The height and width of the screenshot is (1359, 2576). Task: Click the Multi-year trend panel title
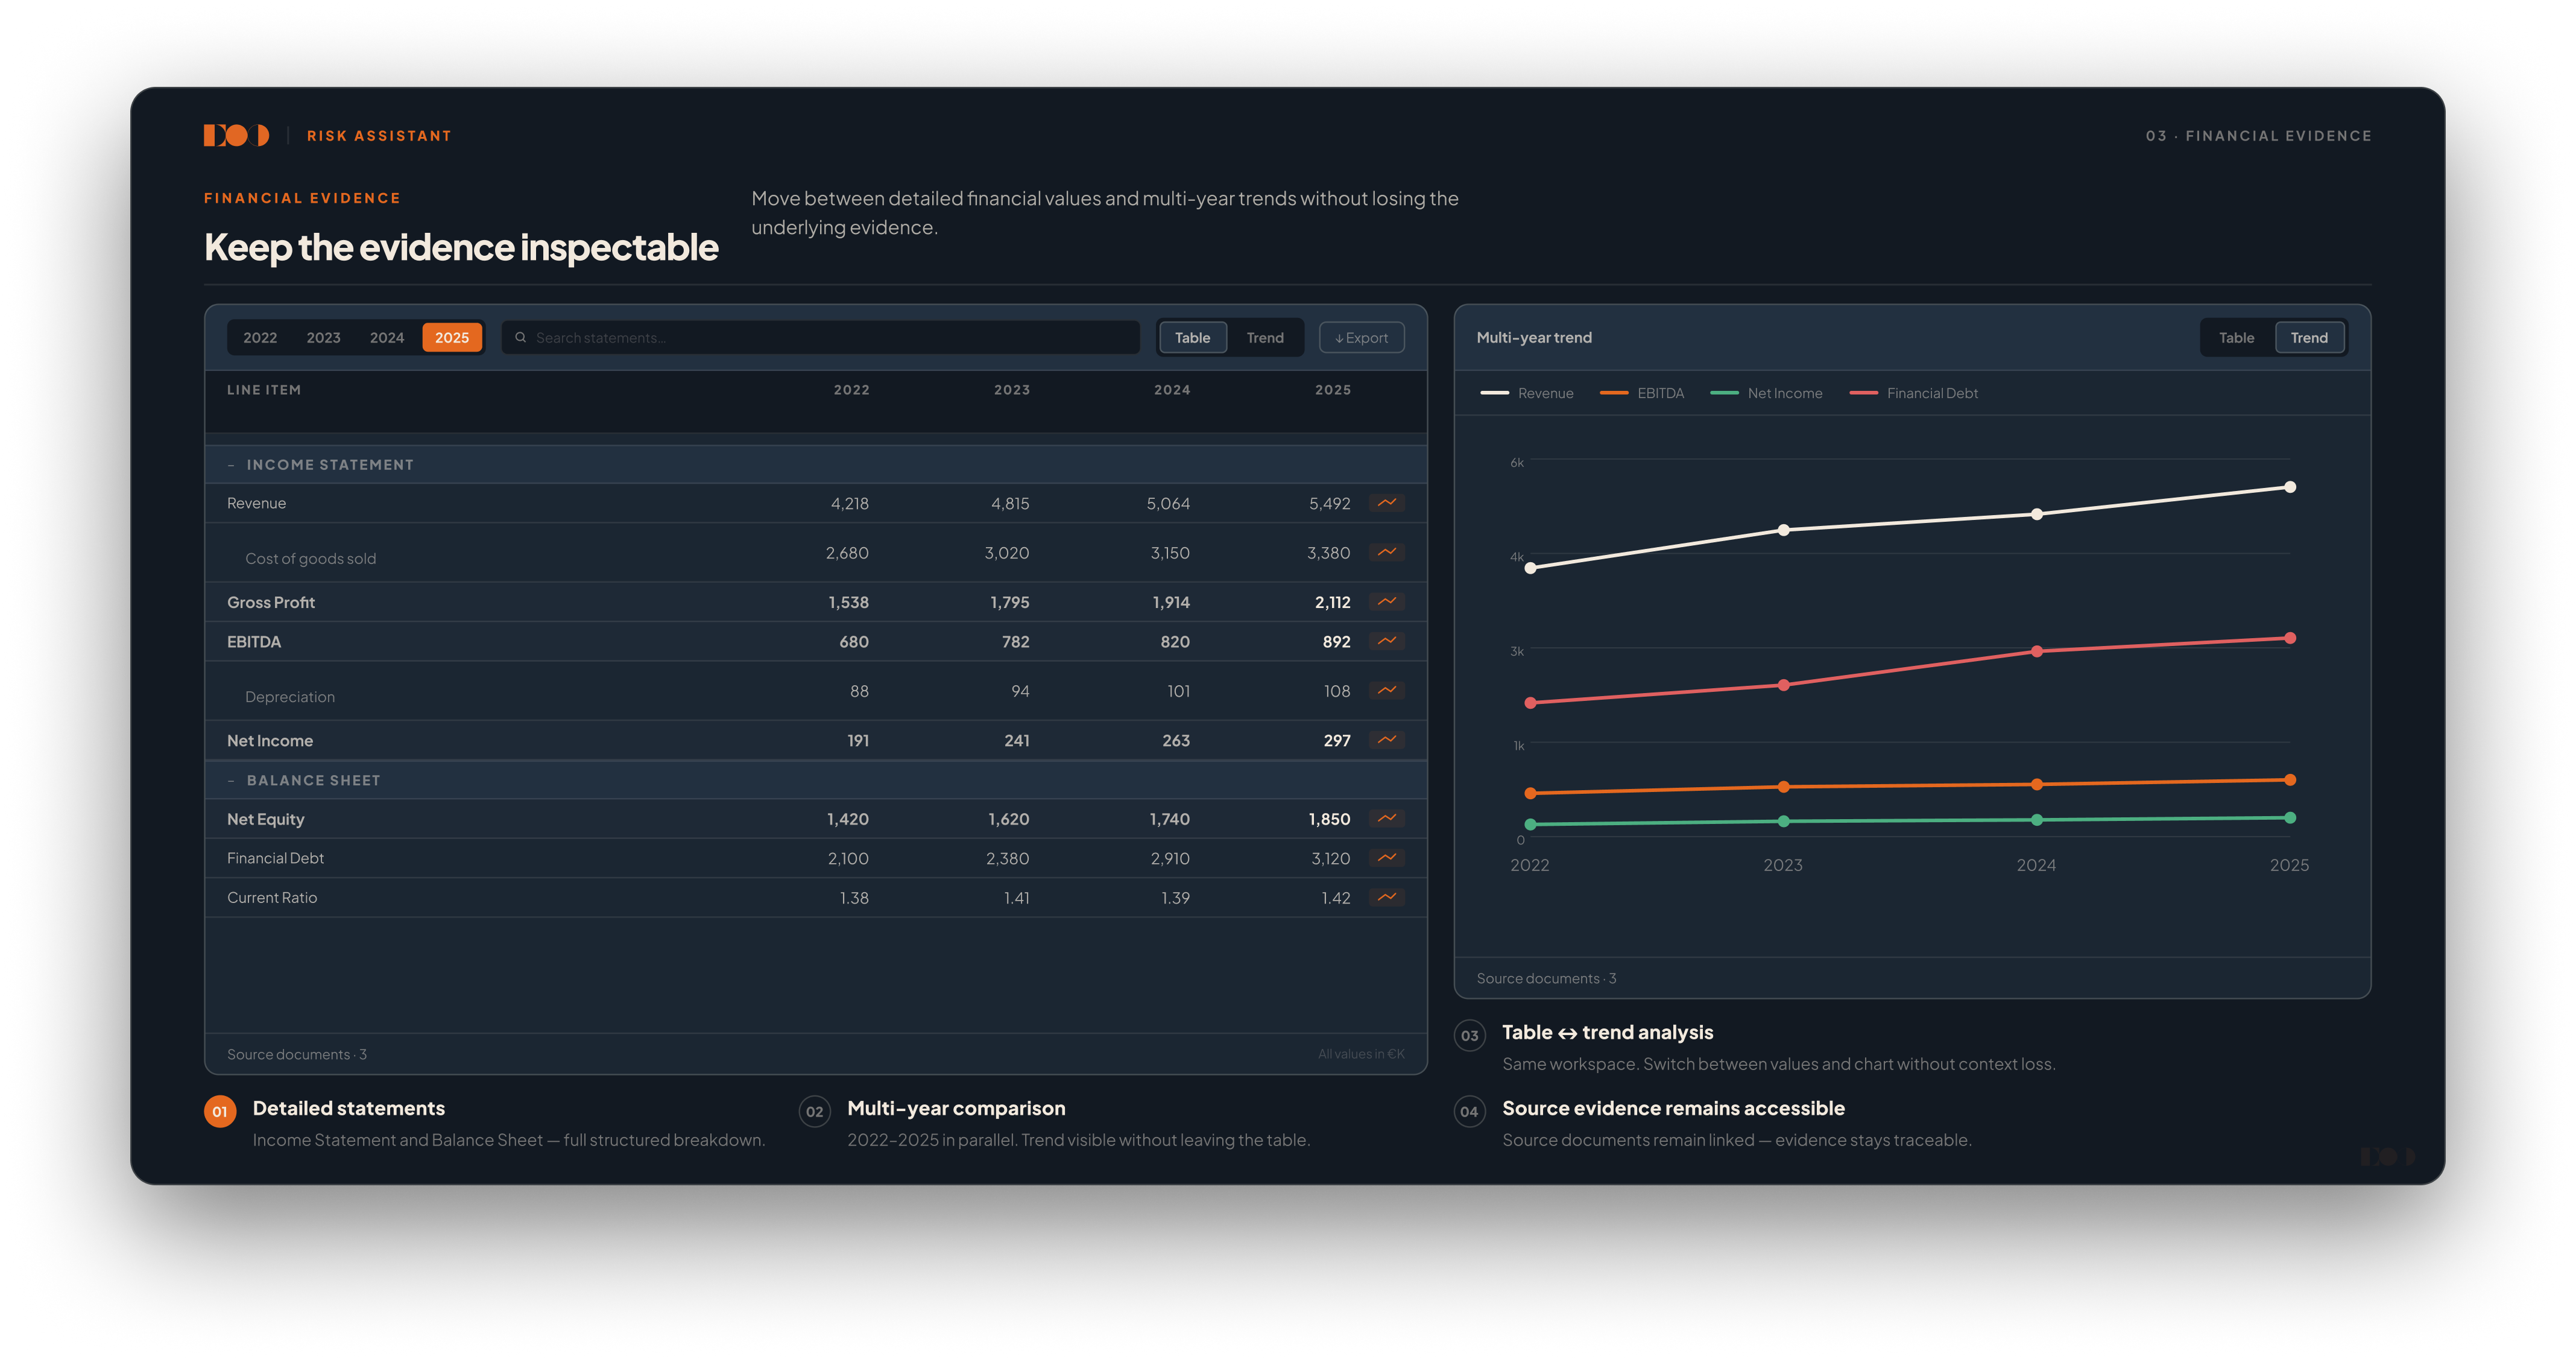point(1534,338)
